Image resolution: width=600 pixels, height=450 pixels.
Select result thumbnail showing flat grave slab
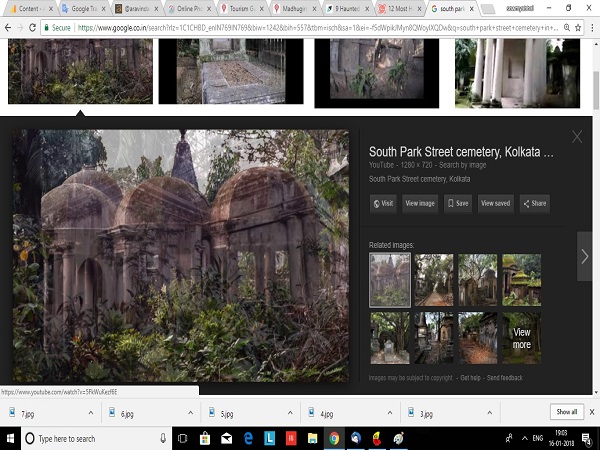(x=231, y=72)
